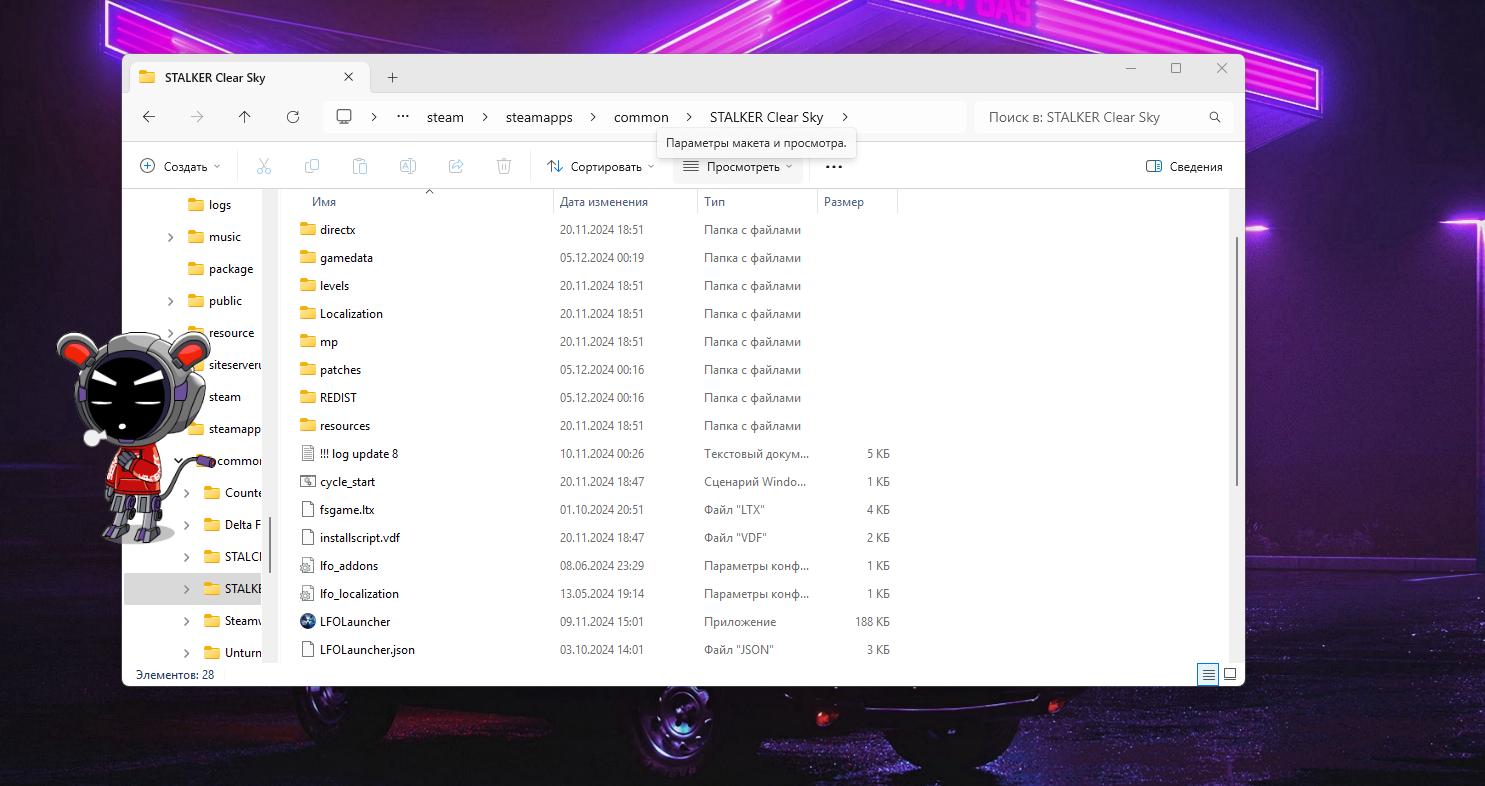Click the file list vertical scrollbar

pos(1237,360)
